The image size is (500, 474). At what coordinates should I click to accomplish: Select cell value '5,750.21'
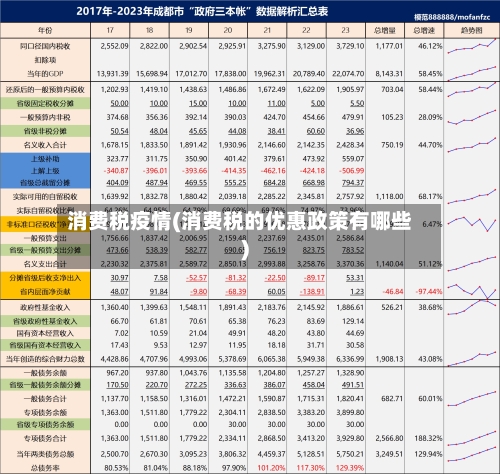click(350, 454)
